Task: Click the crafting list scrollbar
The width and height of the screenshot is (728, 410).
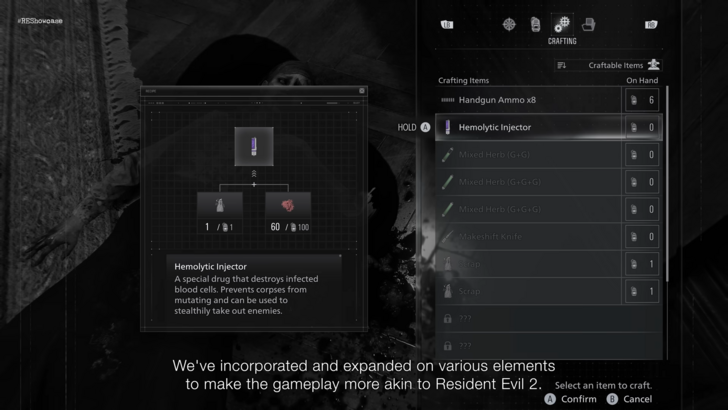Action: [667, 183]
